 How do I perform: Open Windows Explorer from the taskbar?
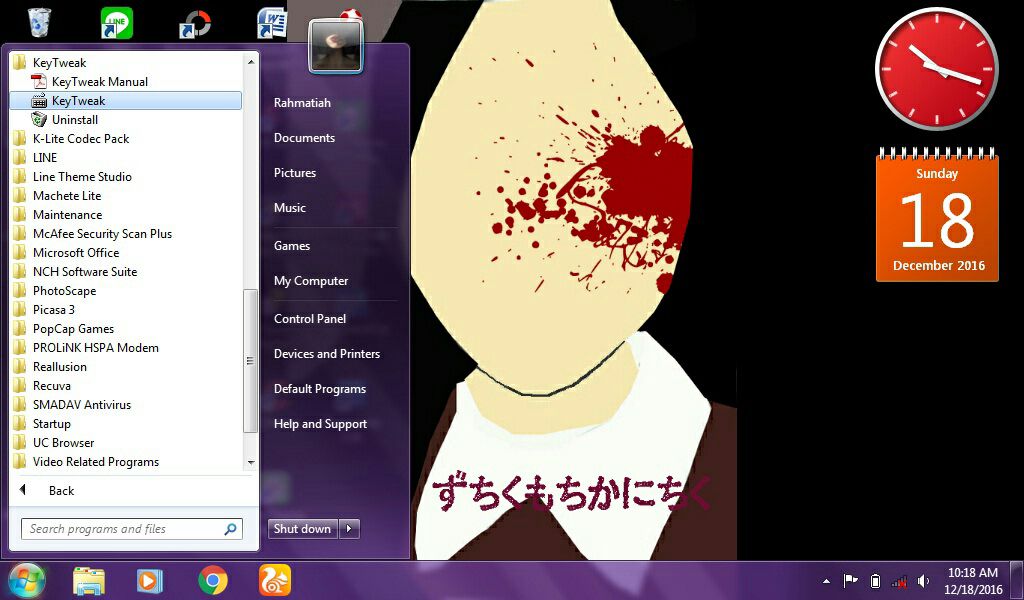(x=89, y=580)
